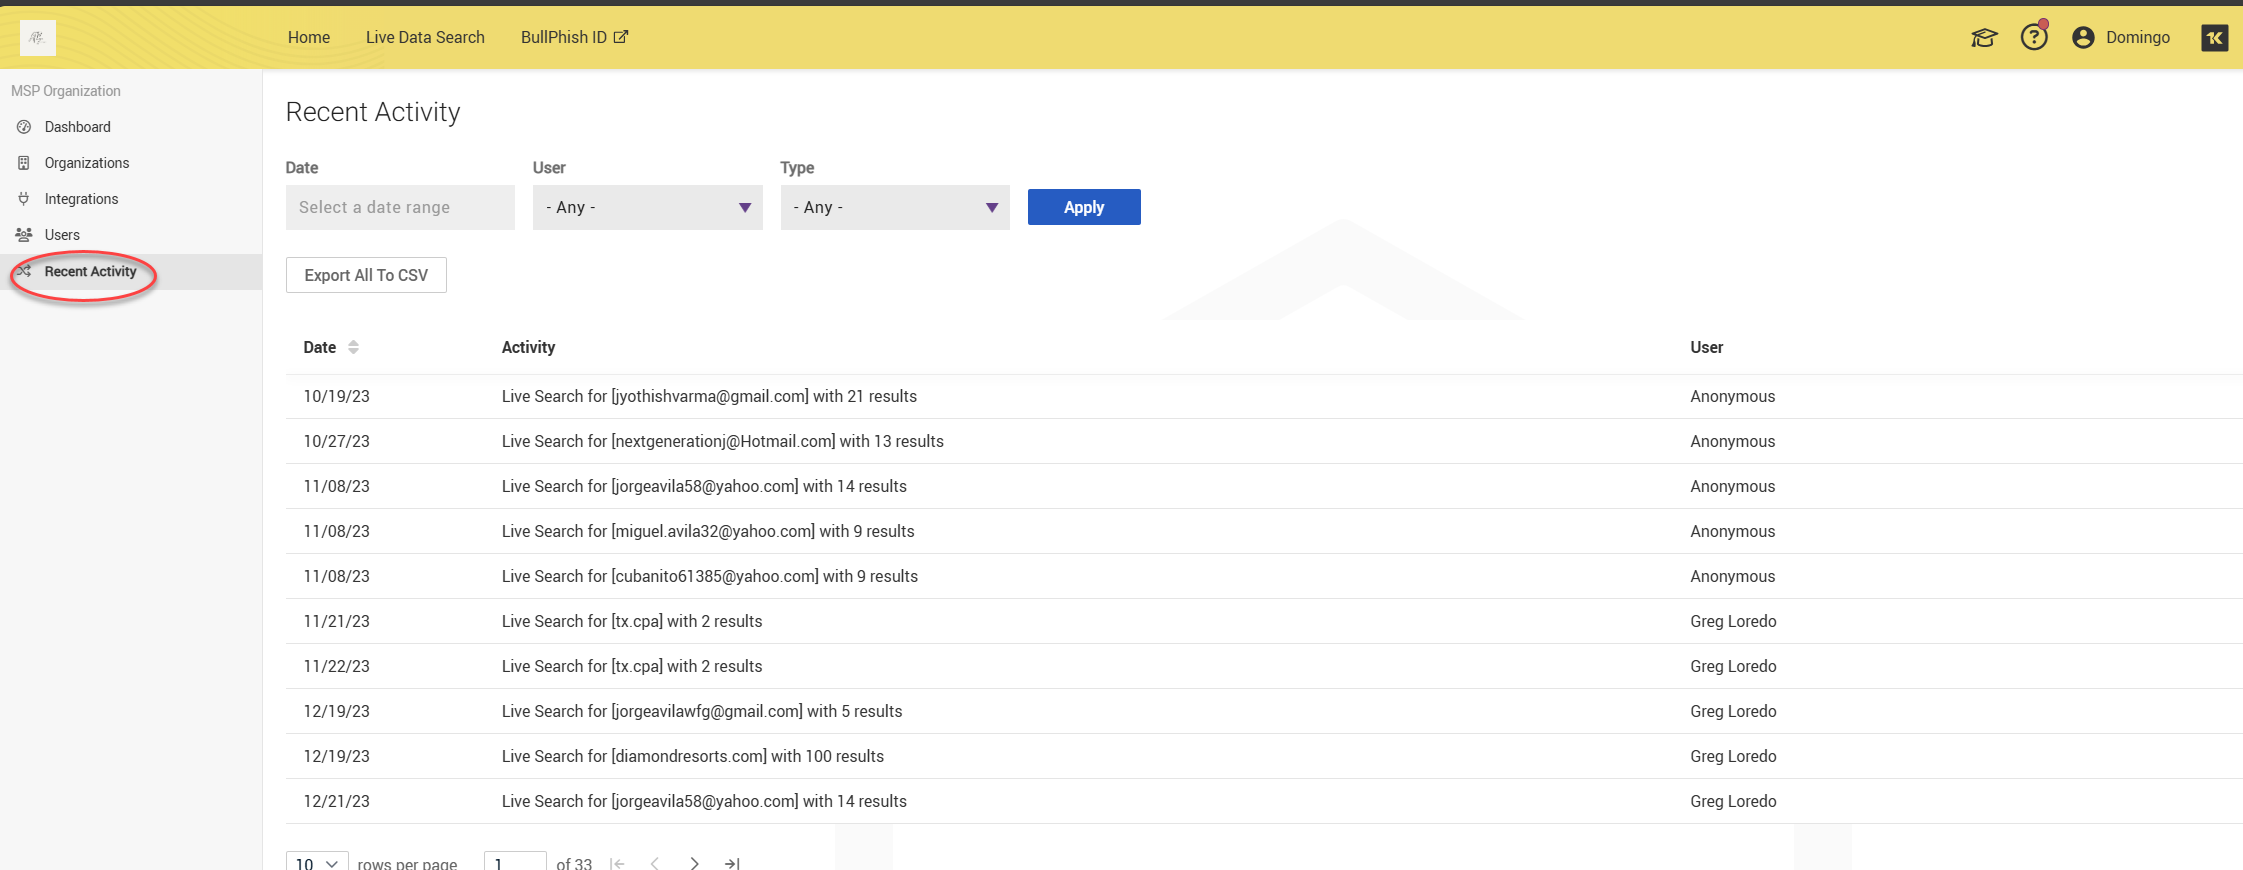The height and width of the screenshot is (870, 2243).
Task: Select Organizations in the sidebar
Action: click(x=87, y=163)
